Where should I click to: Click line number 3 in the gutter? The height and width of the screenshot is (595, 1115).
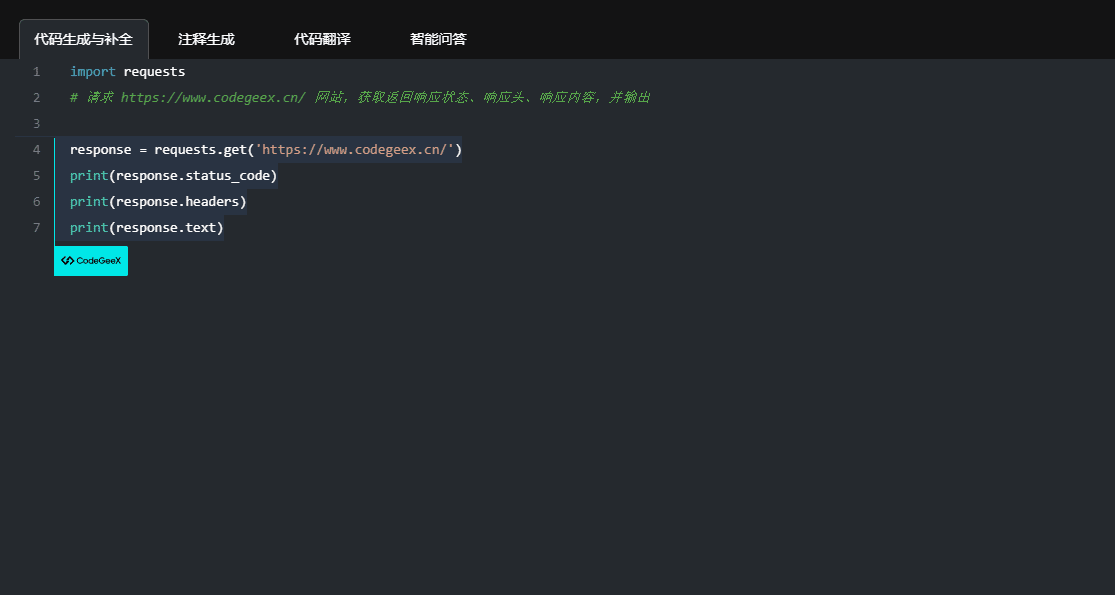tap(36, 124)
